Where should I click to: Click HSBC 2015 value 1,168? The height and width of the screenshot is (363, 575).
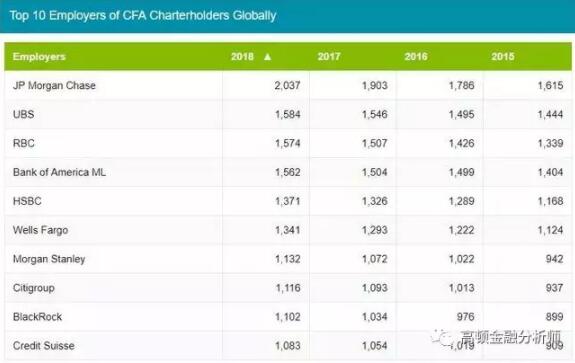(550, 201)
